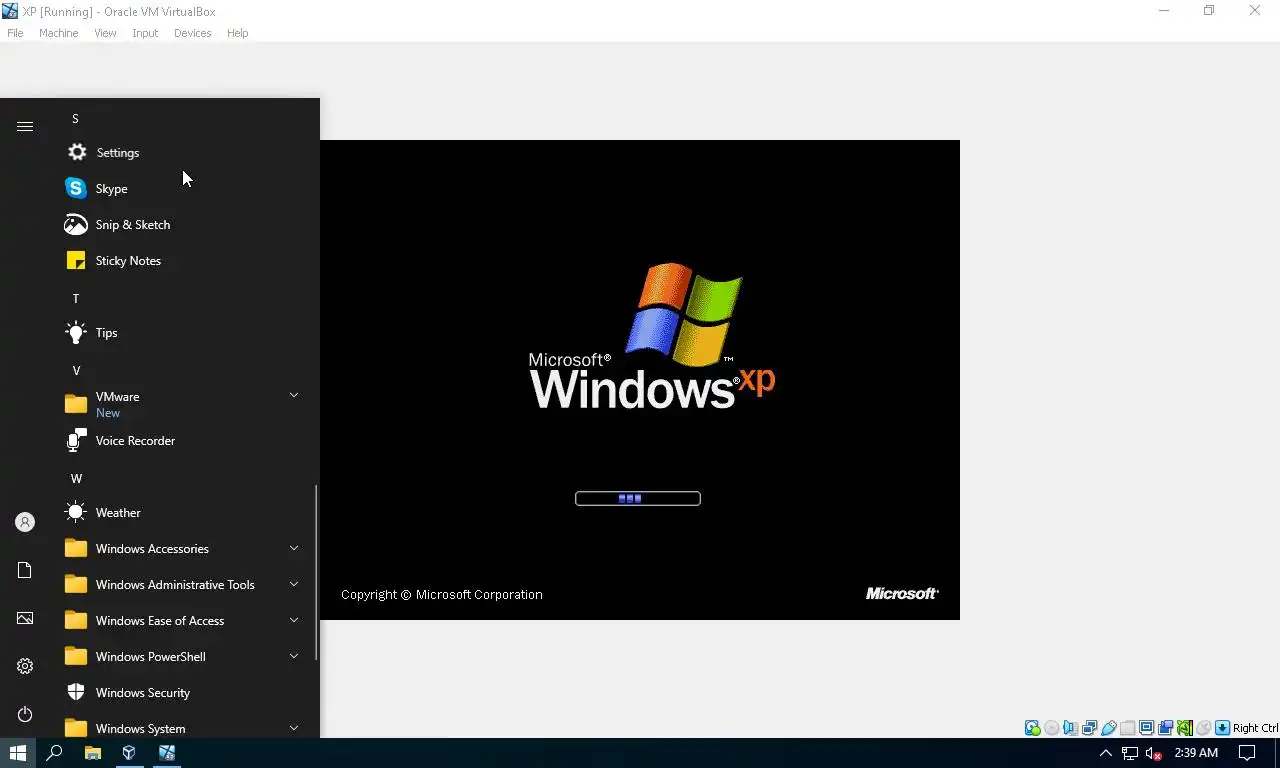Click the network status tray icon
This screenshot has width=1280, height=768.
click(1129, 753)
